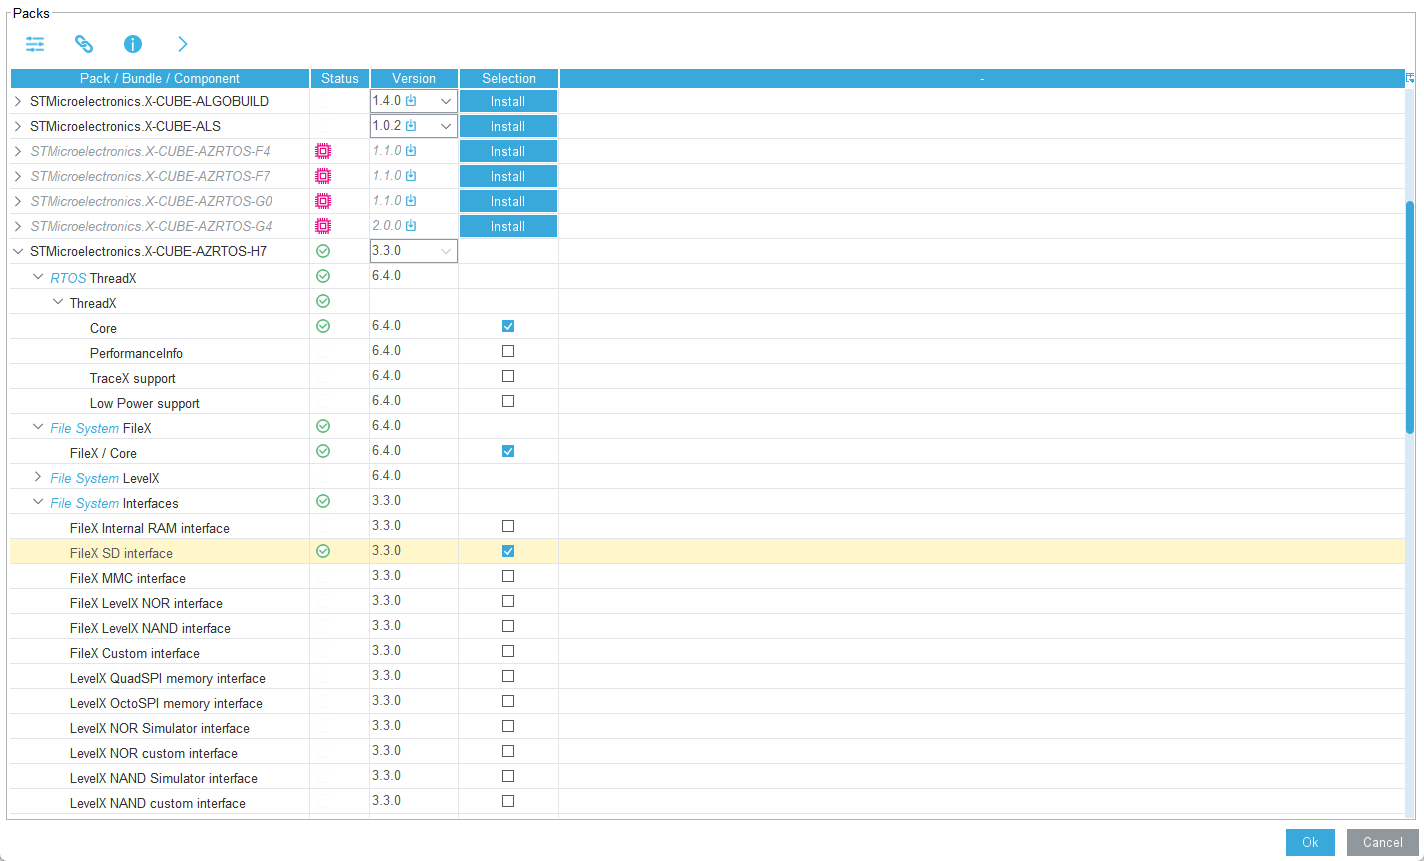Install the X-CUBE-ALGOBUILD pack
The image size is (1424, 861).
(508, 101)
